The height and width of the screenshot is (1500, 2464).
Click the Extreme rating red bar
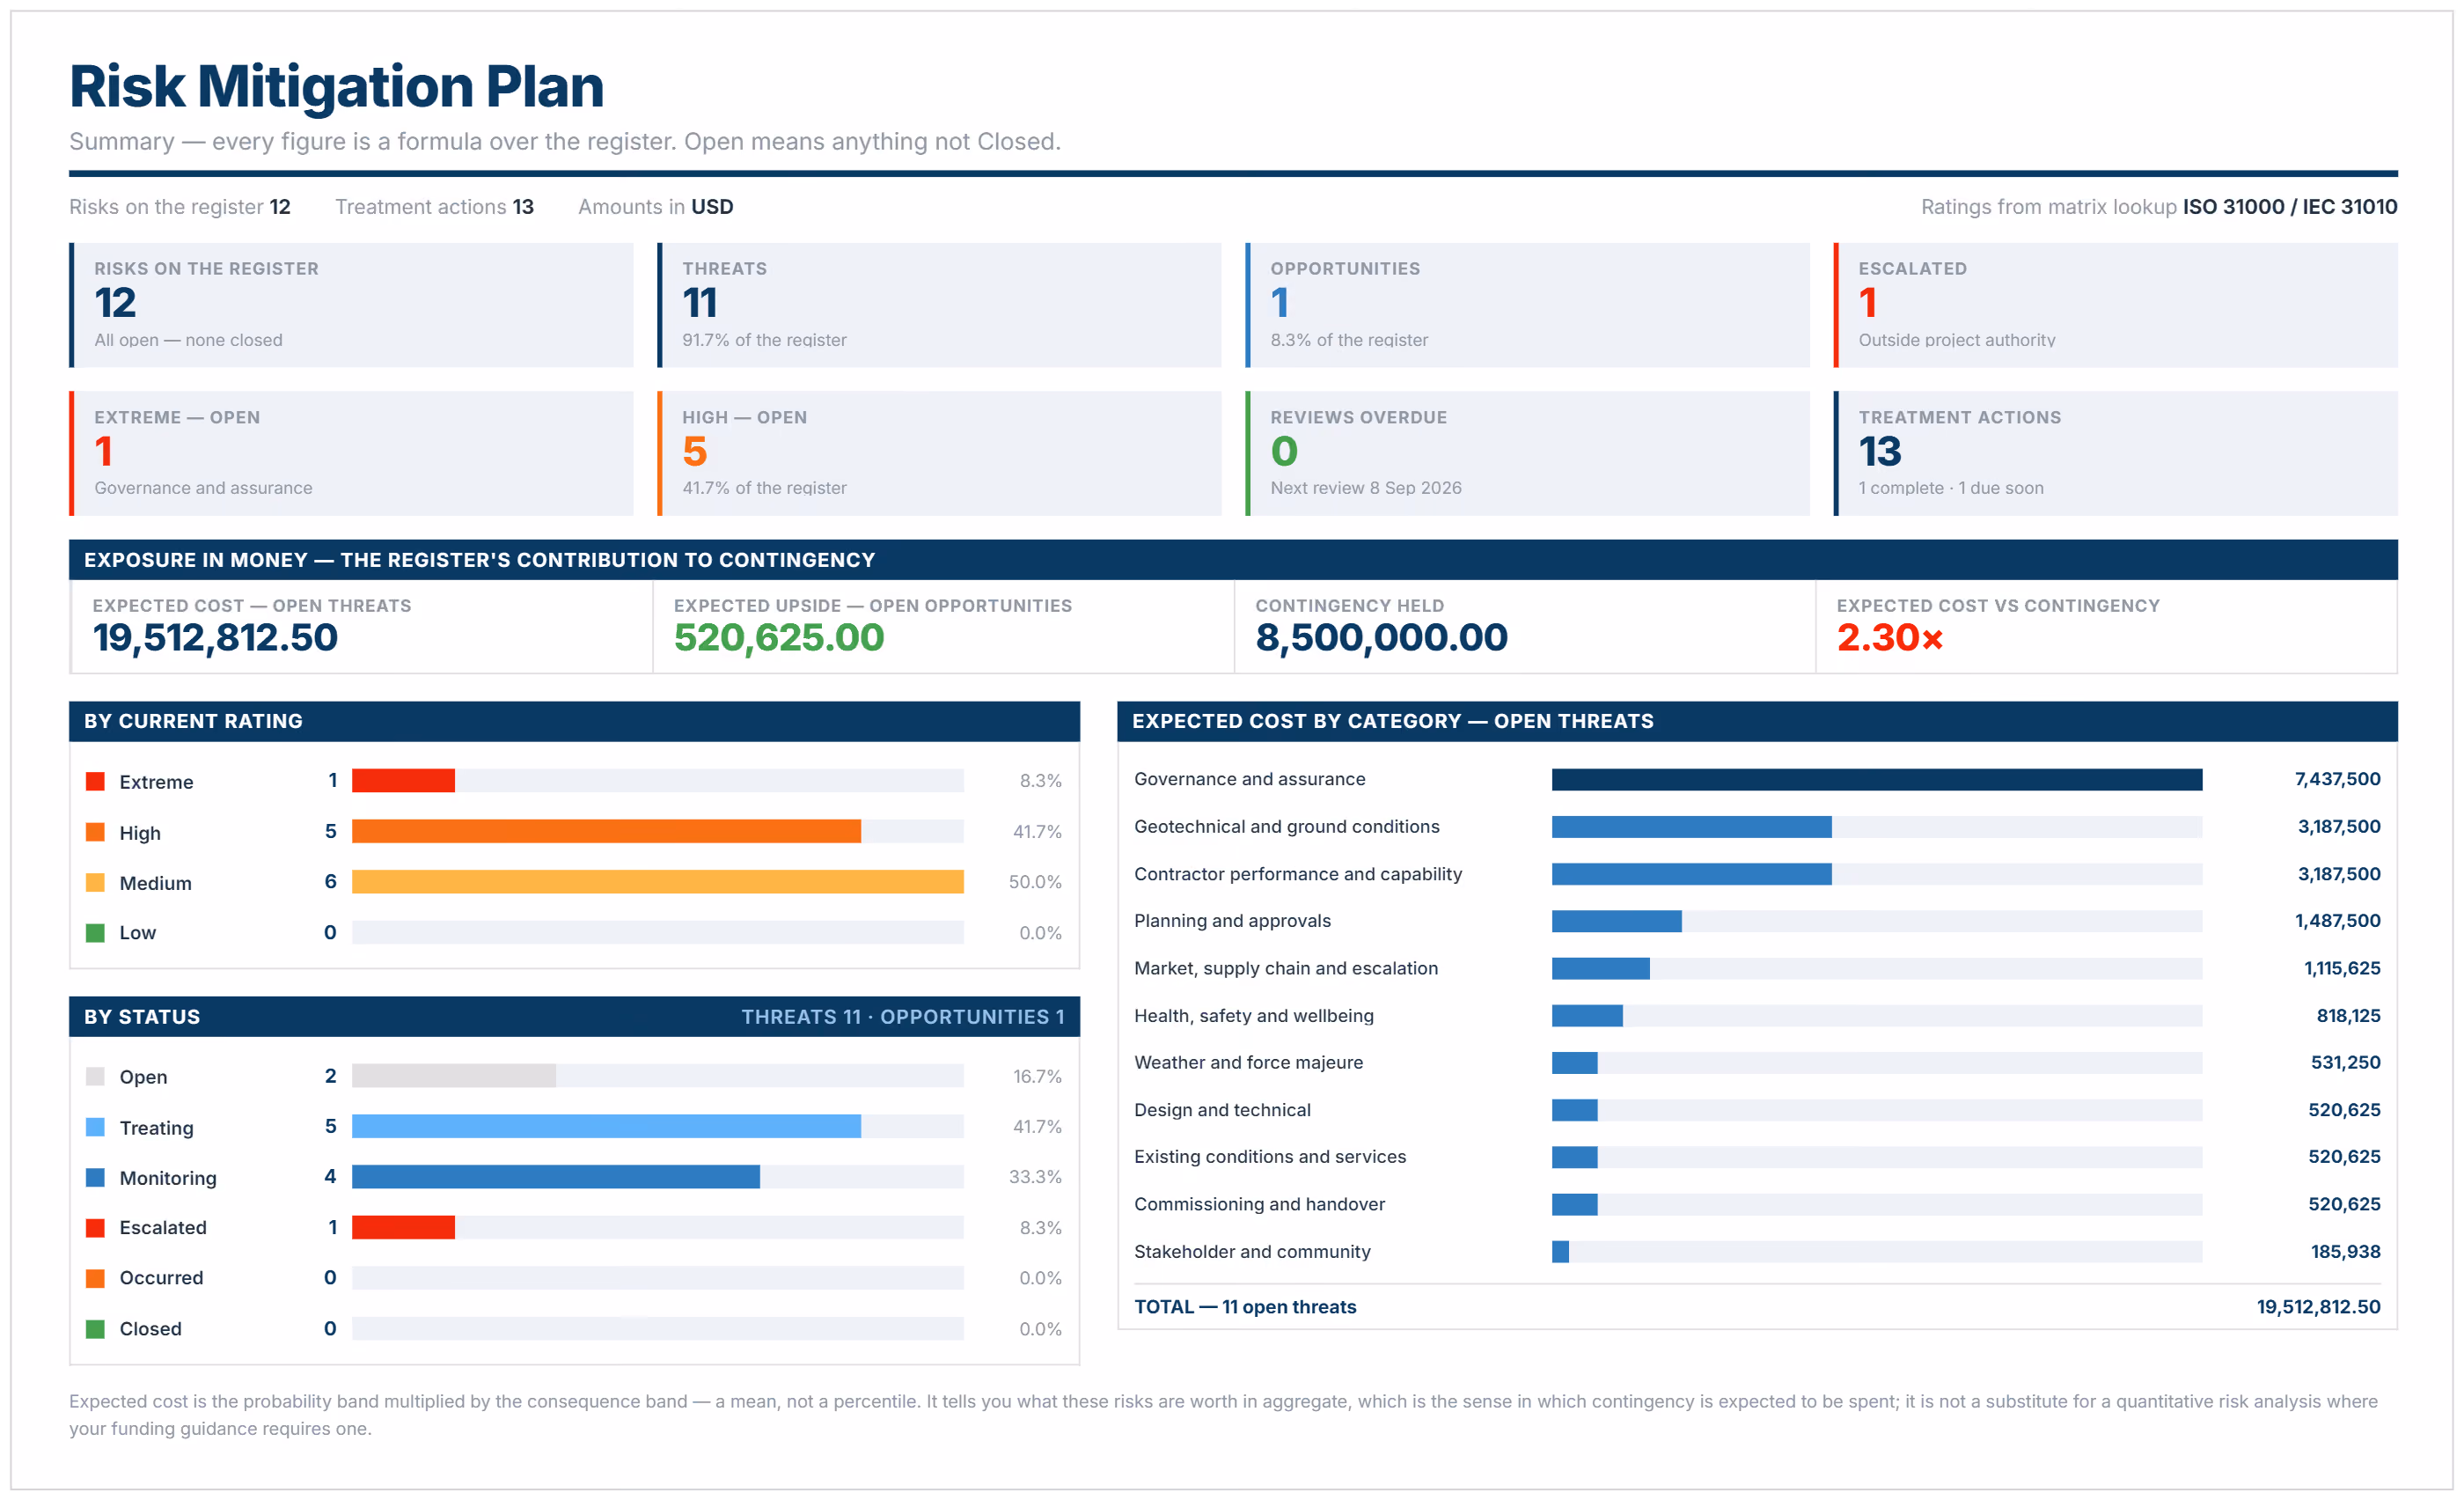coord(403,780)
